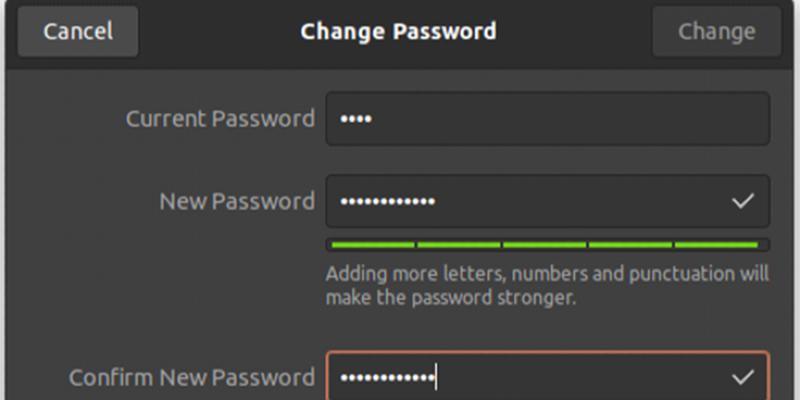Click first segment of password strength bar
Image resolution: width=800 pixels, height=400 pixels.
click(372, 244)
